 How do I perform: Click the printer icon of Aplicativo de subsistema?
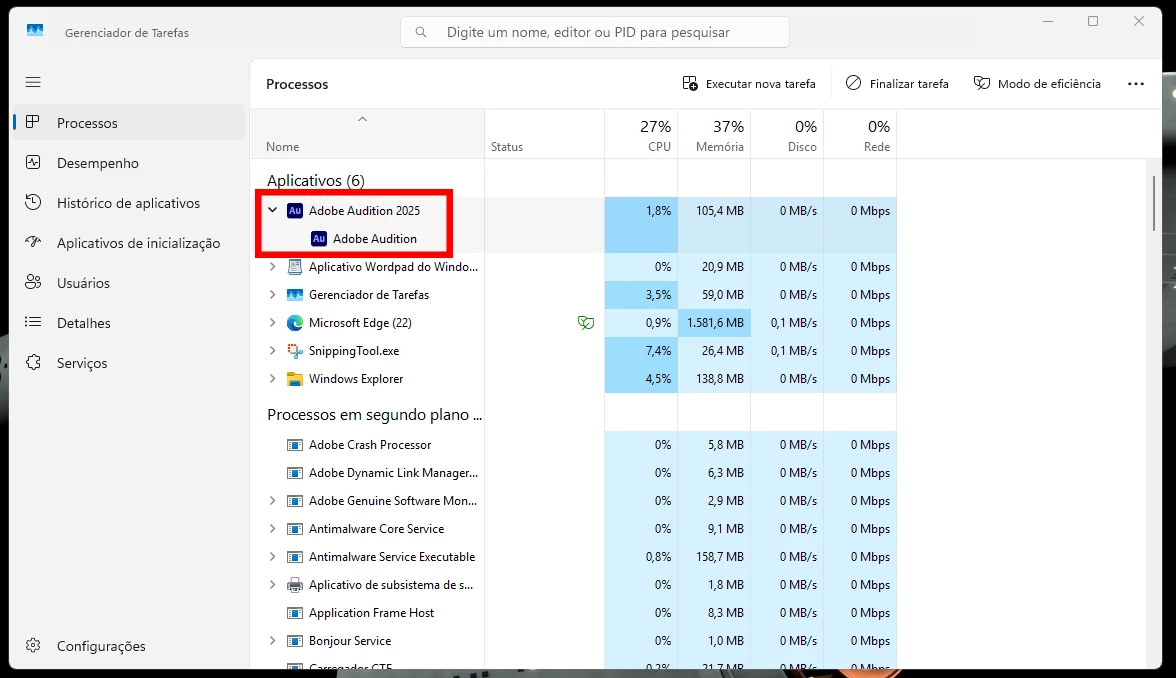tap(296, 585)
